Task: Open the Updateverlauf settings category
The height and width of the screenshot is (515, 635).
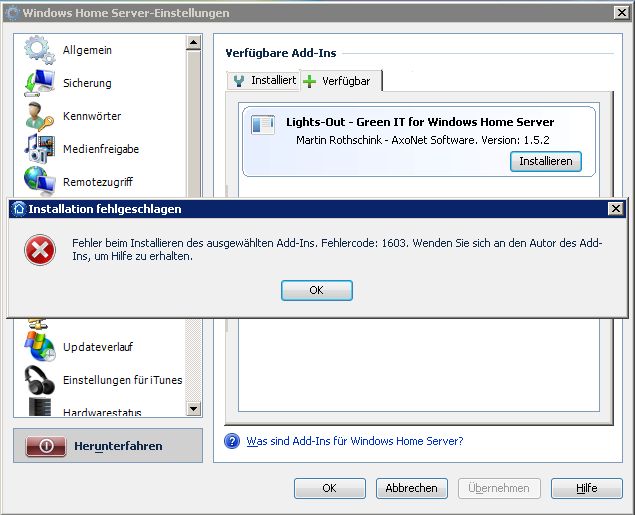Action: [x=98, y=347]
